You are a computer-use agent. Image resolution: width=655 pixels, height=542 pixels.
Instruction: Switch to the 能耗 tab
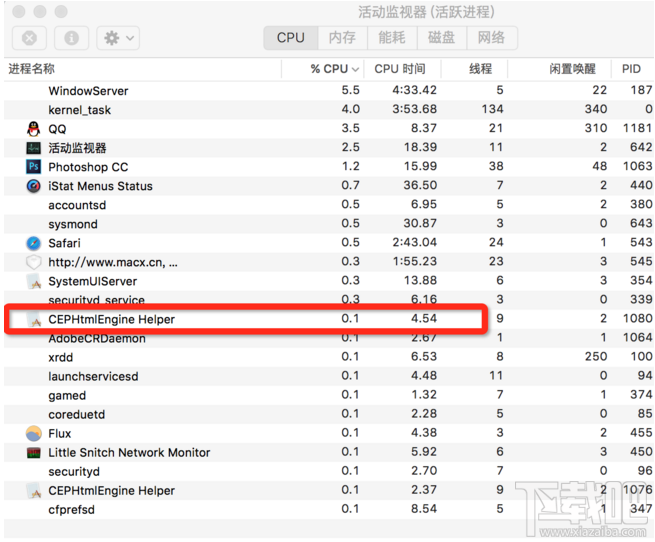(x=392, y=38)
